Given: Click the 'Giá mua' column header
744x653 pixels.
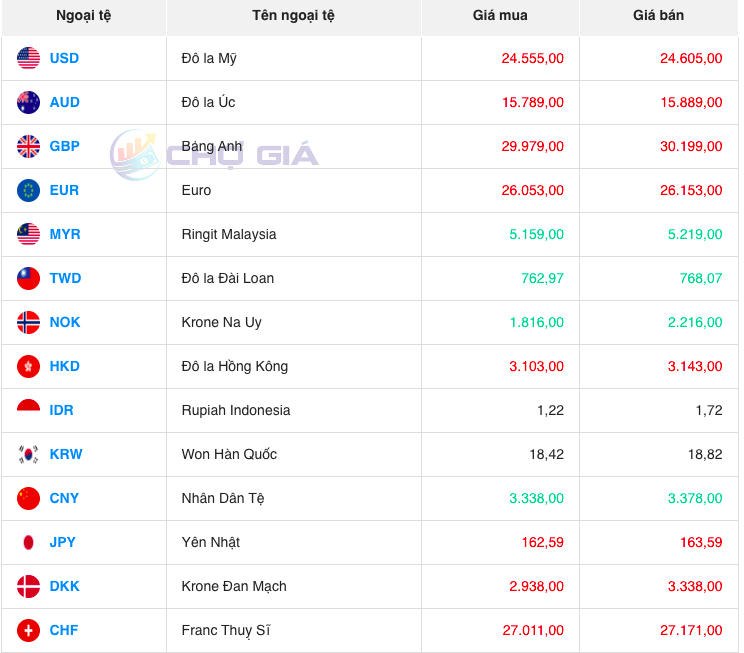Looking at the screenshot, I should 500,16.
